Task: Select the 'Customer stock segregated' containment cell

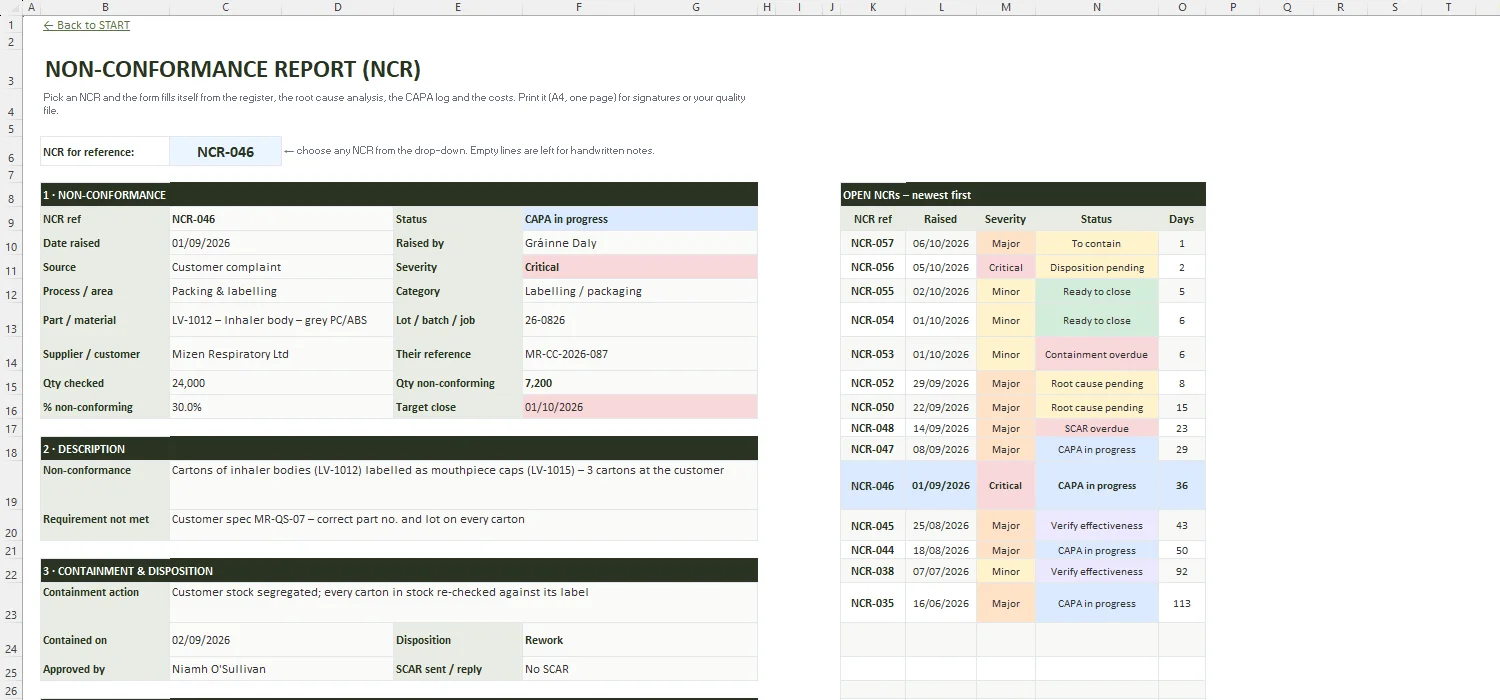Action: coord(464,602)
